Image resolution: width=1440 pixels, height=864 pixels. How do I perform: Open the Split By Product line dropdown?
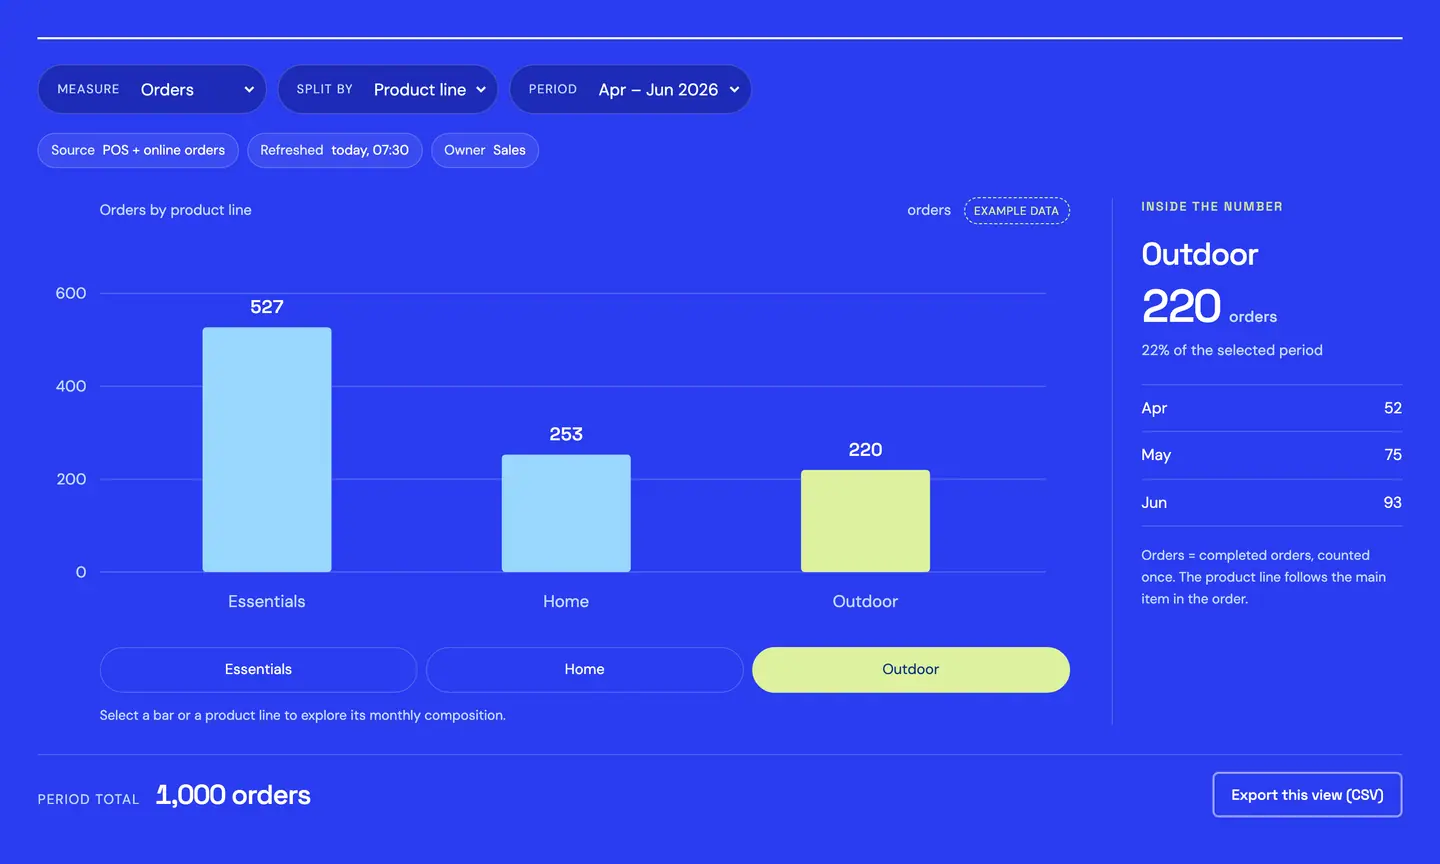click(x=388, y=90)
